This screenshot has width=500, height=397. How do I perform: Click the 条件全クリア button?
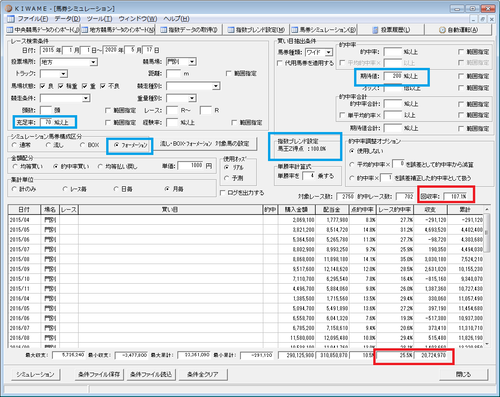point(203,375)
